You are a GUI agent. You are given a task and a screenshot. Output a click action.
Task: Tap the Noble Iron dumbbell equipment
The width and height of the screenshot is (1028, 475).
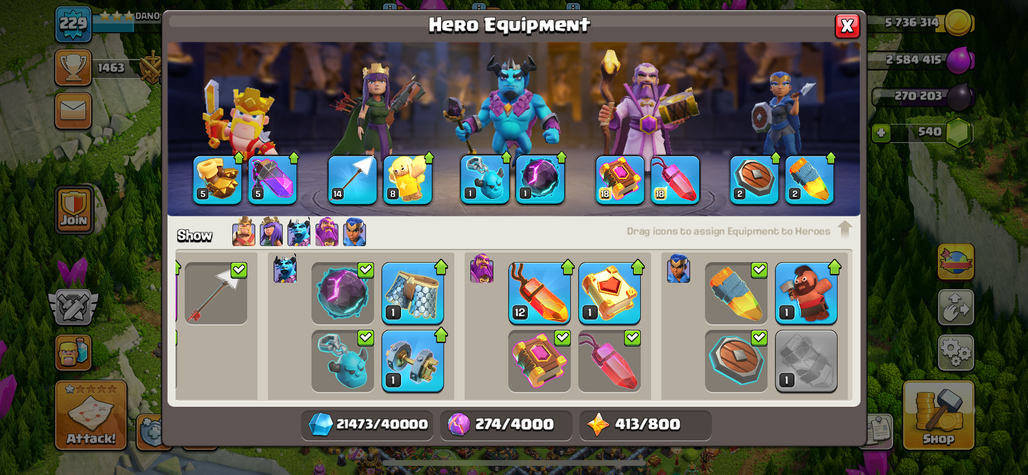(x=412, y=361)
